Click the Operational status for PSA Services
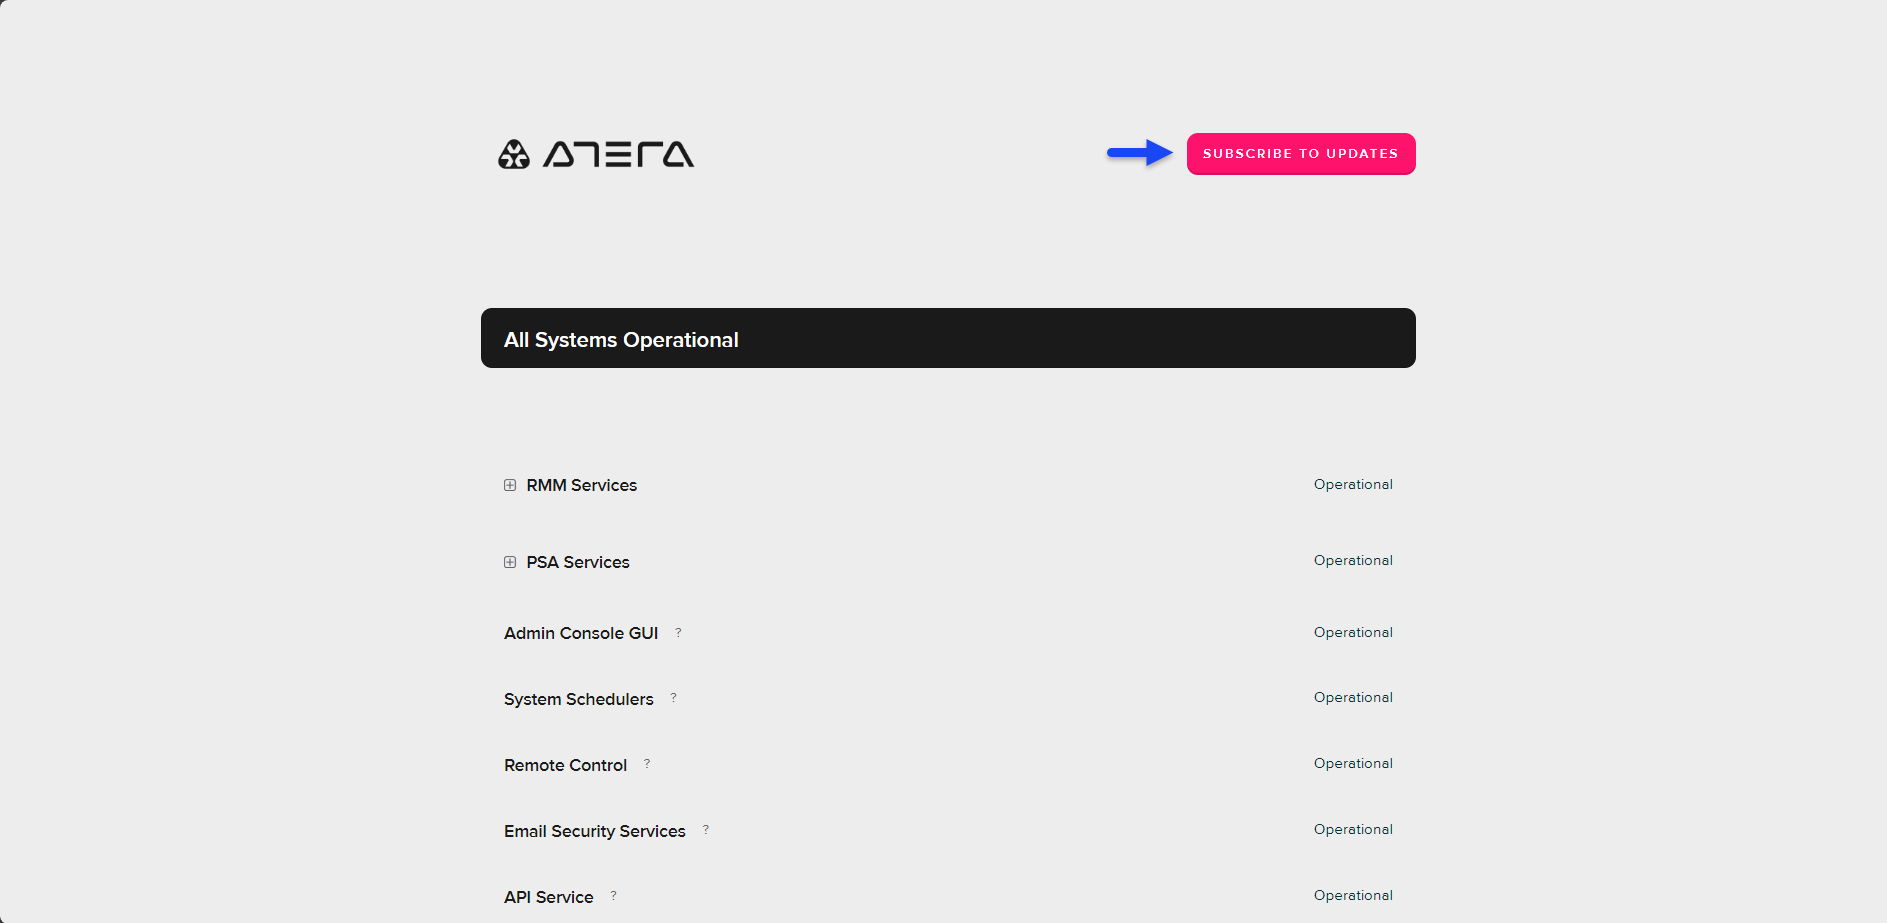Viewport: 1887px width, 923px height. [1353, 560]
